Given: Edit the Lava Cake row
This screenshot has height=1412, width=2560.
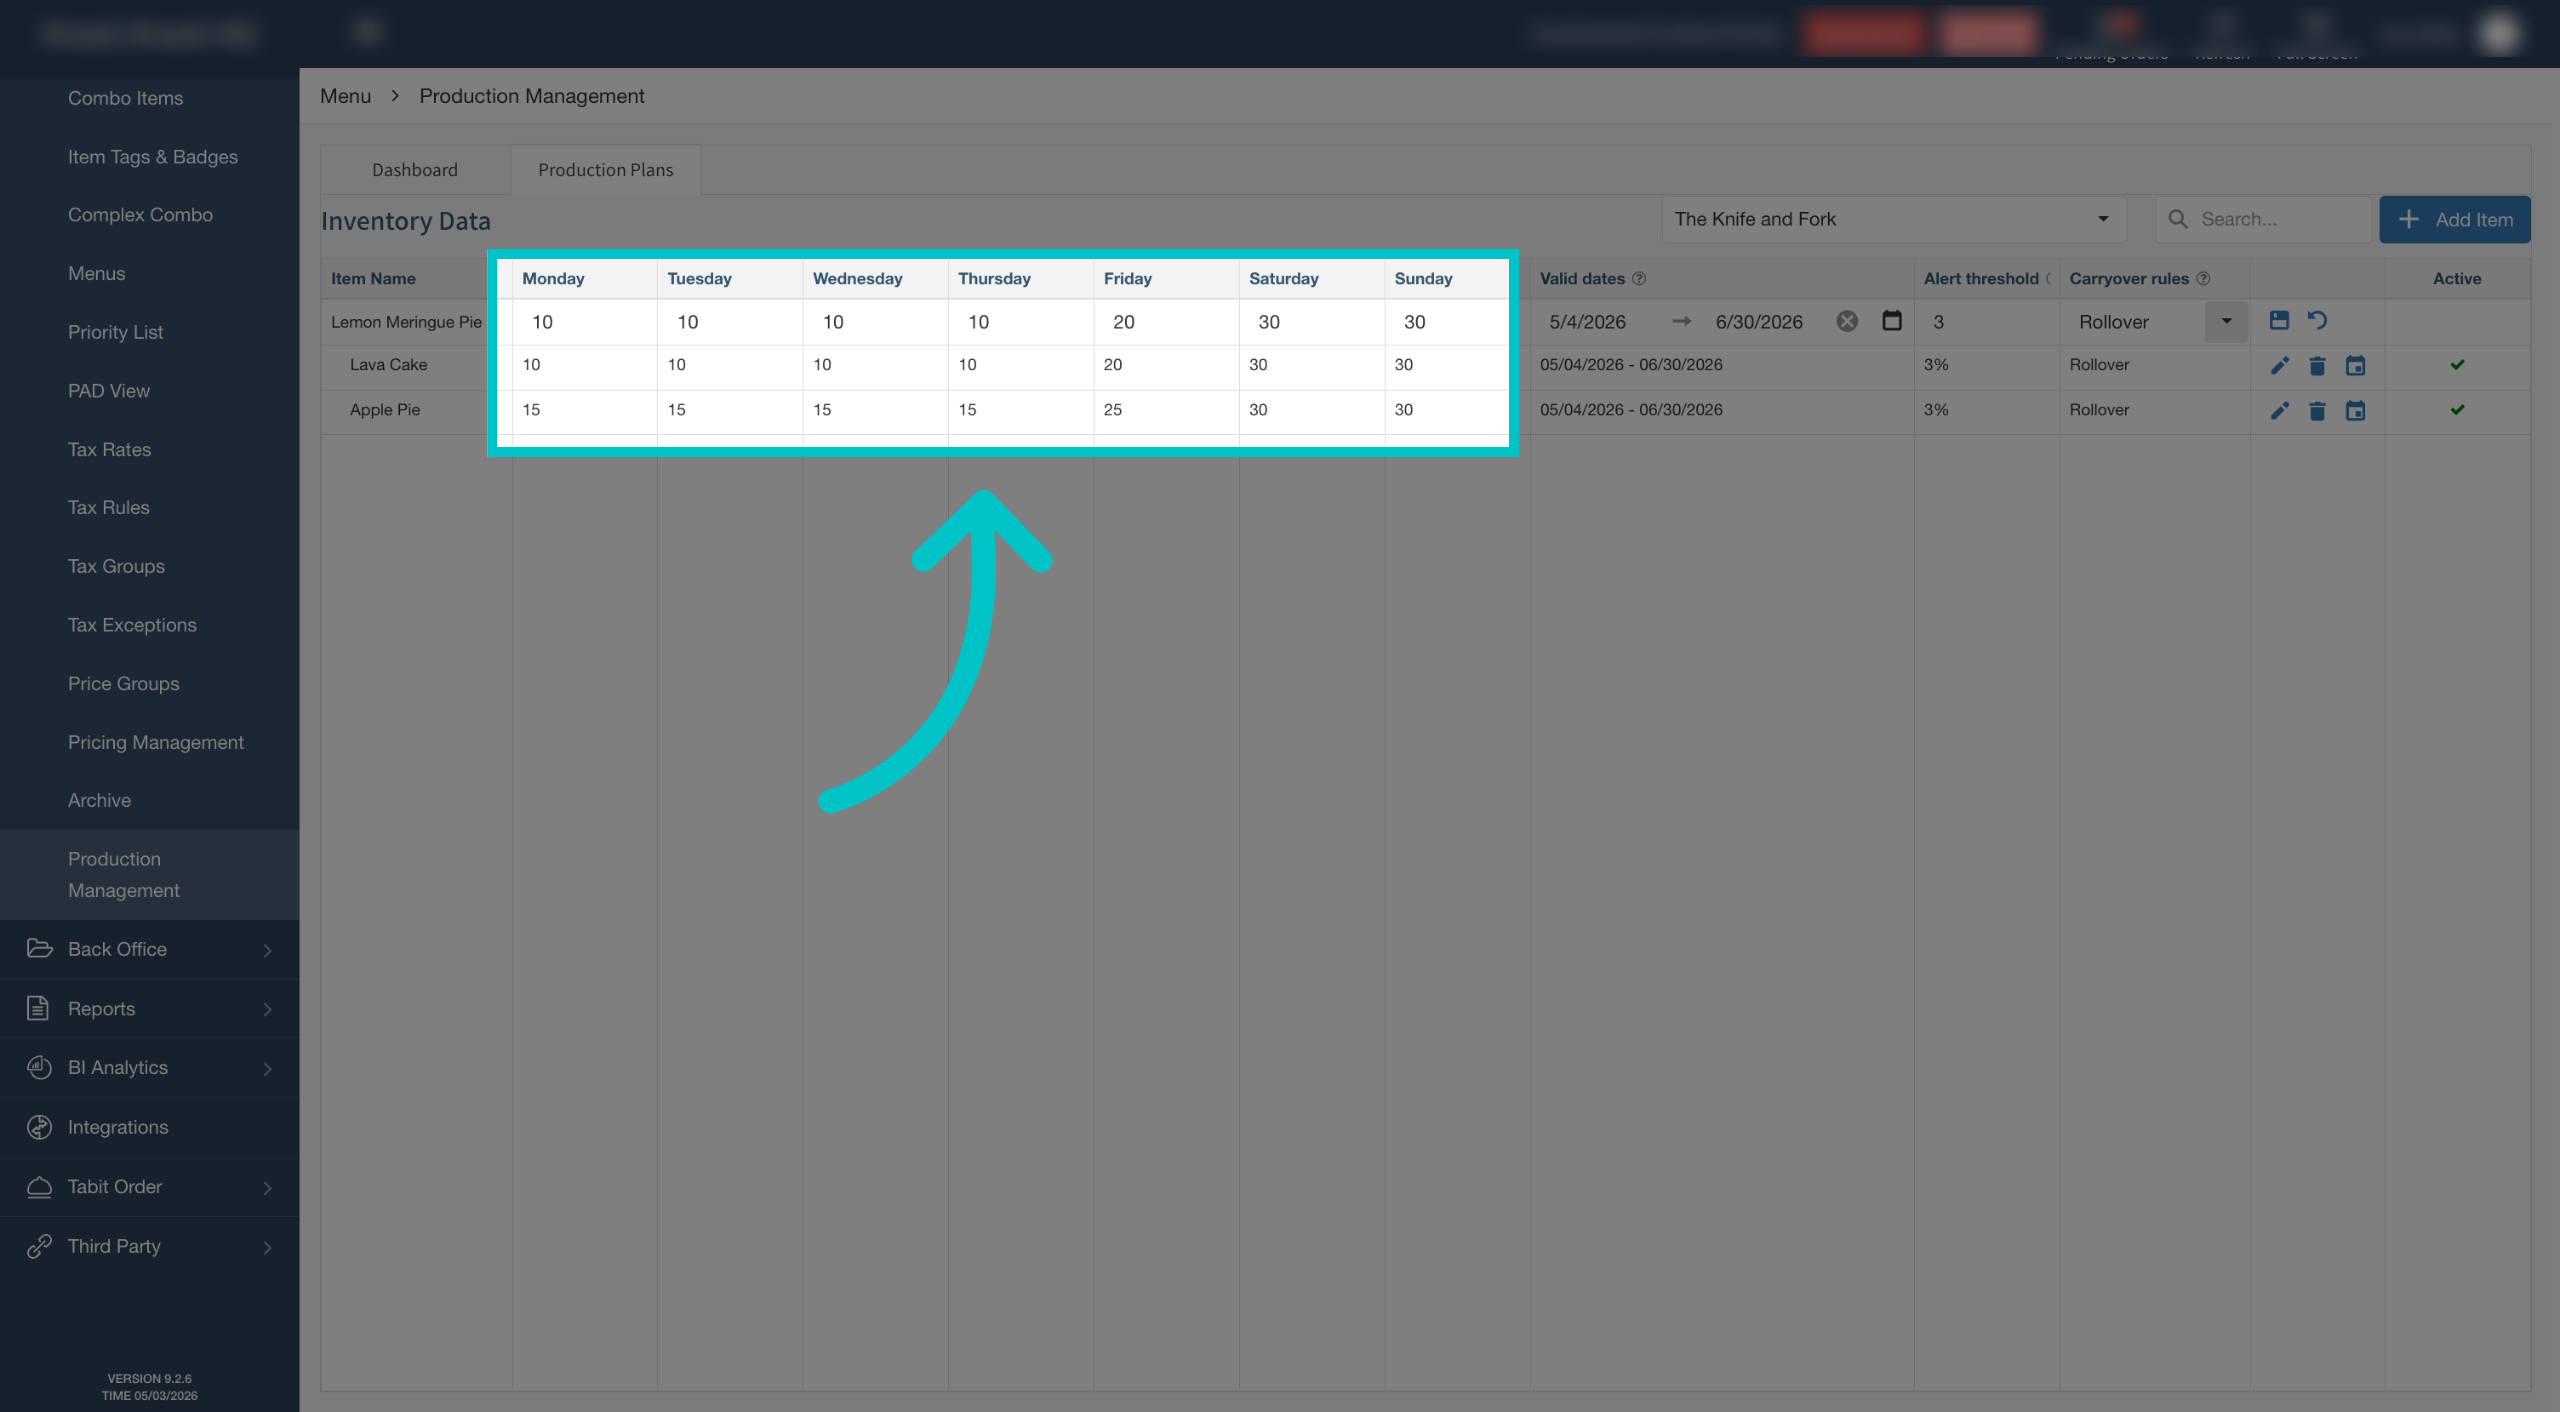Looking at the screenshot, I should pyautogui.click(x=2279, y=366).
